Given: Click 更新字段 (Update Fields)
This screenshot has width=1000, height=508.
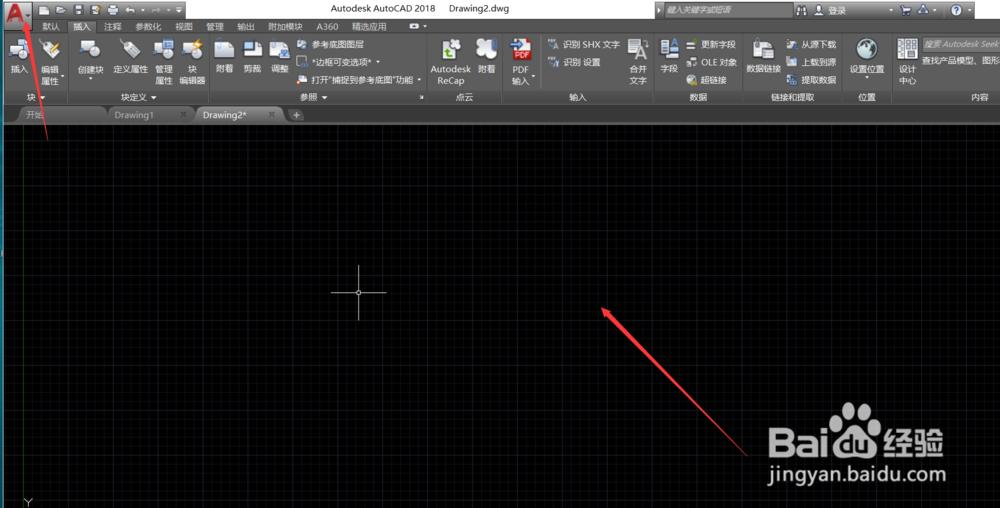Looking at the screenshot, I should coord(711,45).
